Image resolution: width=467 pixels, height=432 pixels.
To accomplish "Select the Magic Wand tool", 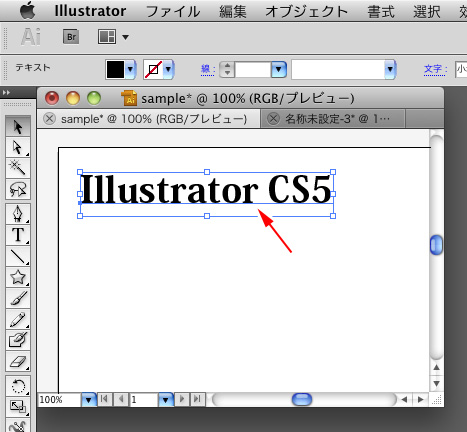I will pyautogui.click(x=18, y=168).
